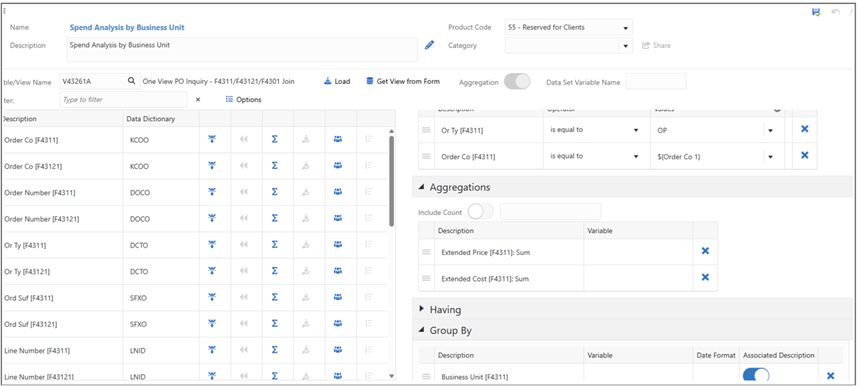Screen dimensions: 860x386
Task: Click the field list vertical scrollbar thumb
Action: coord(391,181)
